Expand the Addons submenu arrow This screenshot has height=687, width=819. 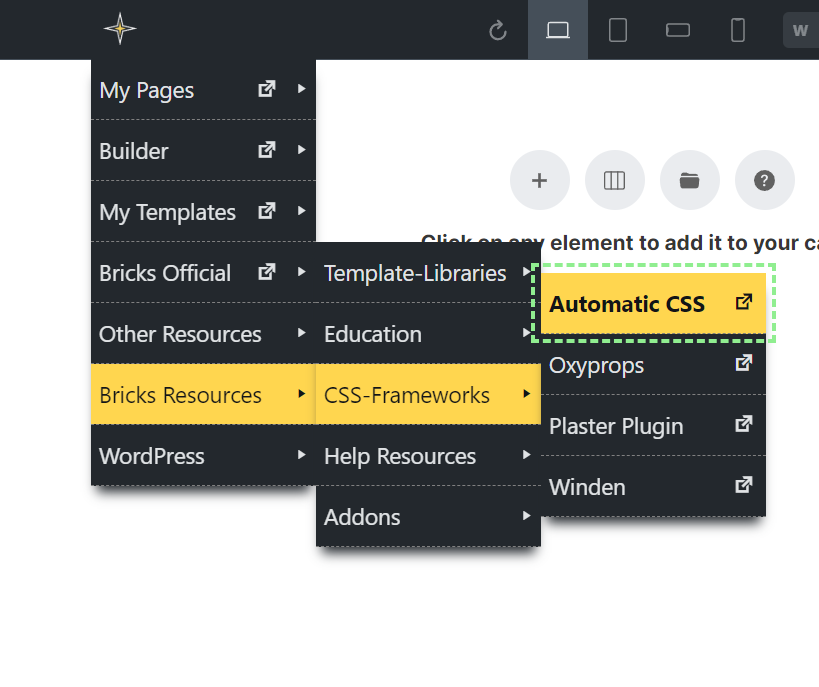tap(526, 517)
